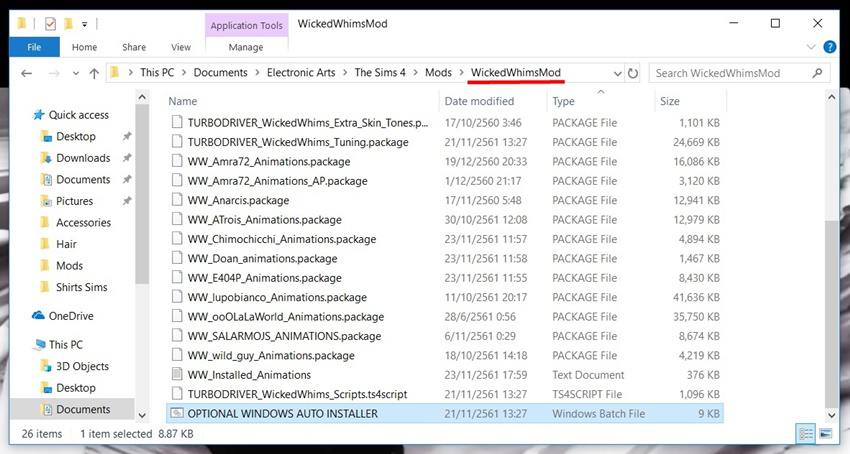Open the Accessories folder in the sidebar
850x454 pixels.
[83, 223]
